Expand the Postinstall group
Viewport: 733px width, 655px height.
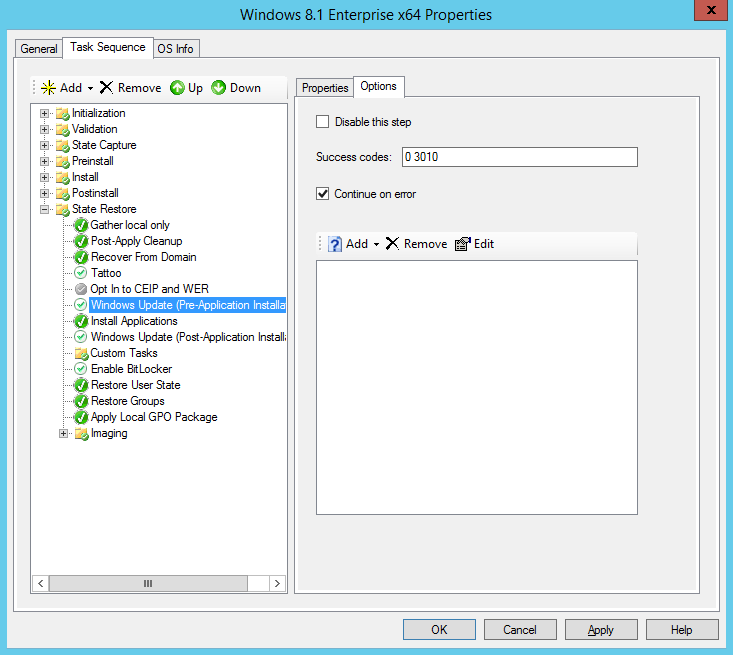point(44,194)
